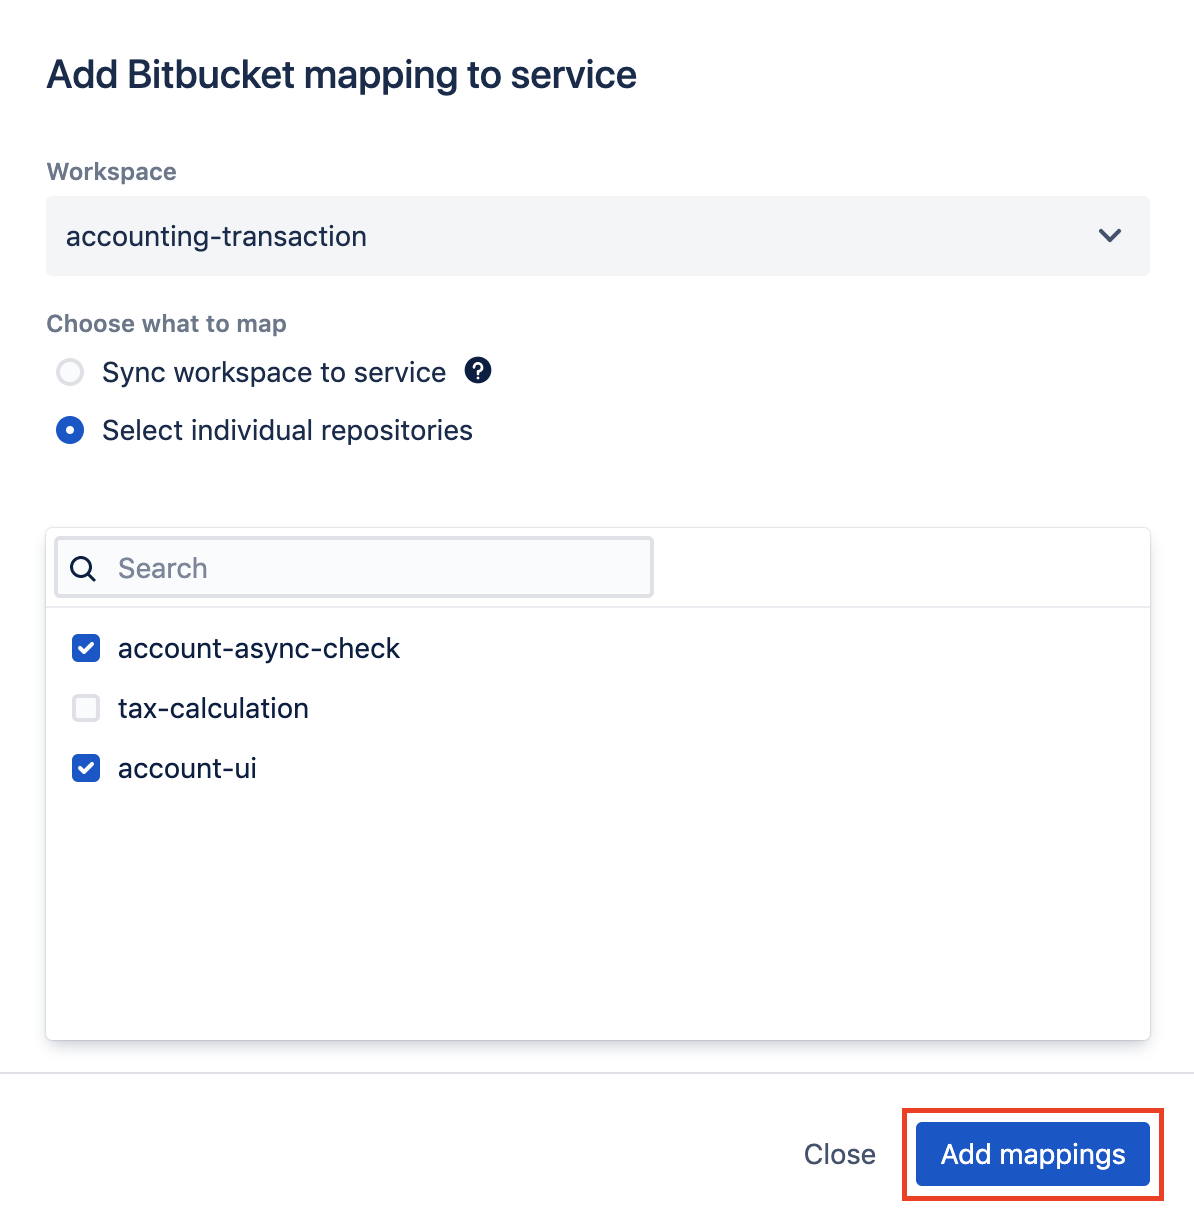Uncheck the account-async-check checkbox
The image size is (1194, 1228).
tap(86, 649)
